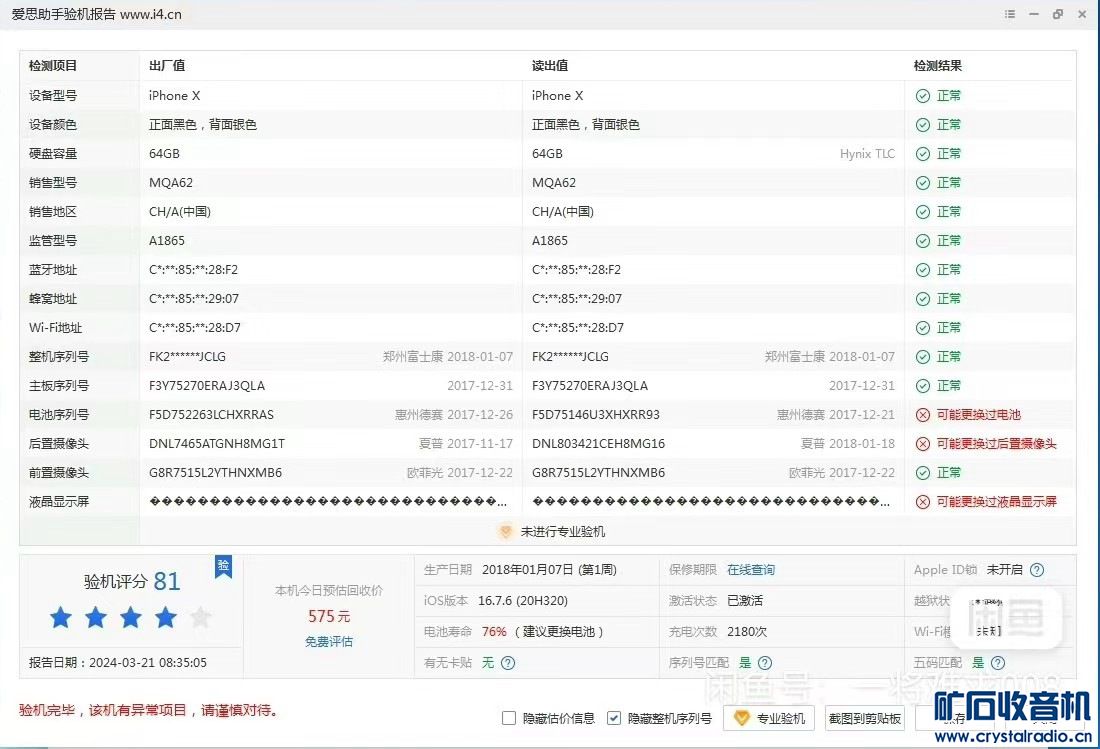Click the 2180次 charge count value

(x=746, y=632)
